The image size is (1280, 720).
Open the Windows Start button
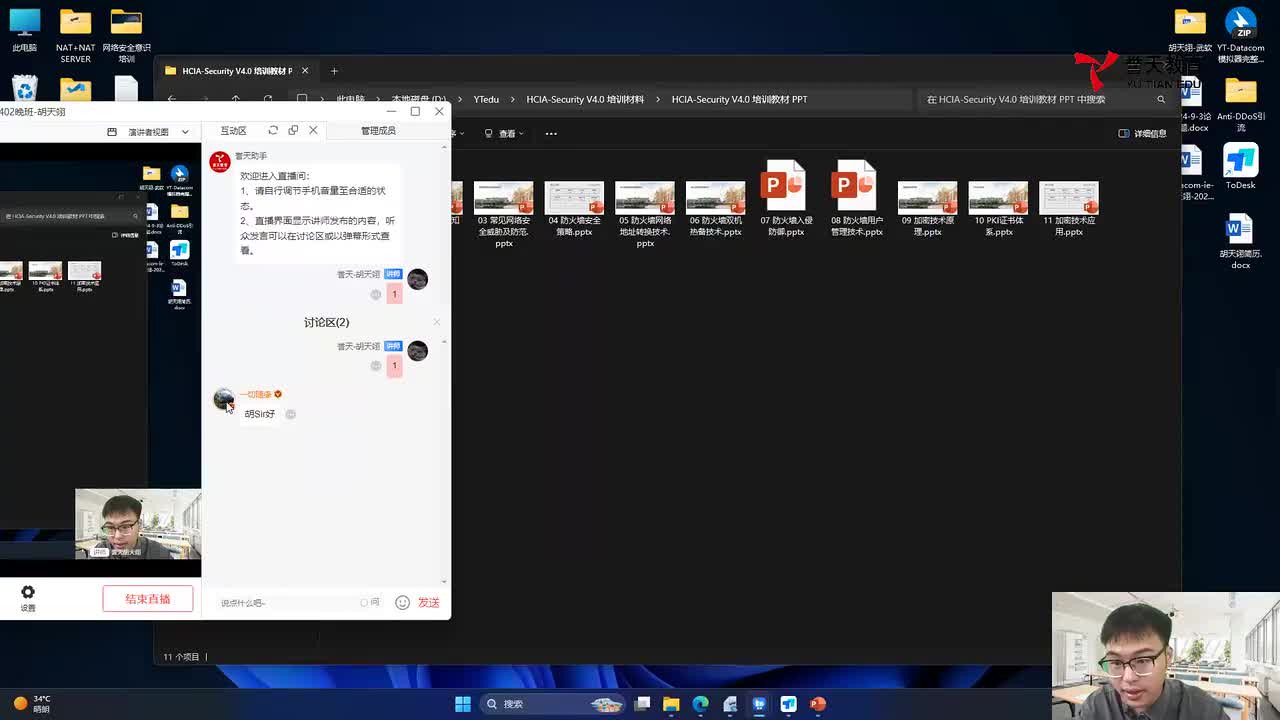click(463, 704)
